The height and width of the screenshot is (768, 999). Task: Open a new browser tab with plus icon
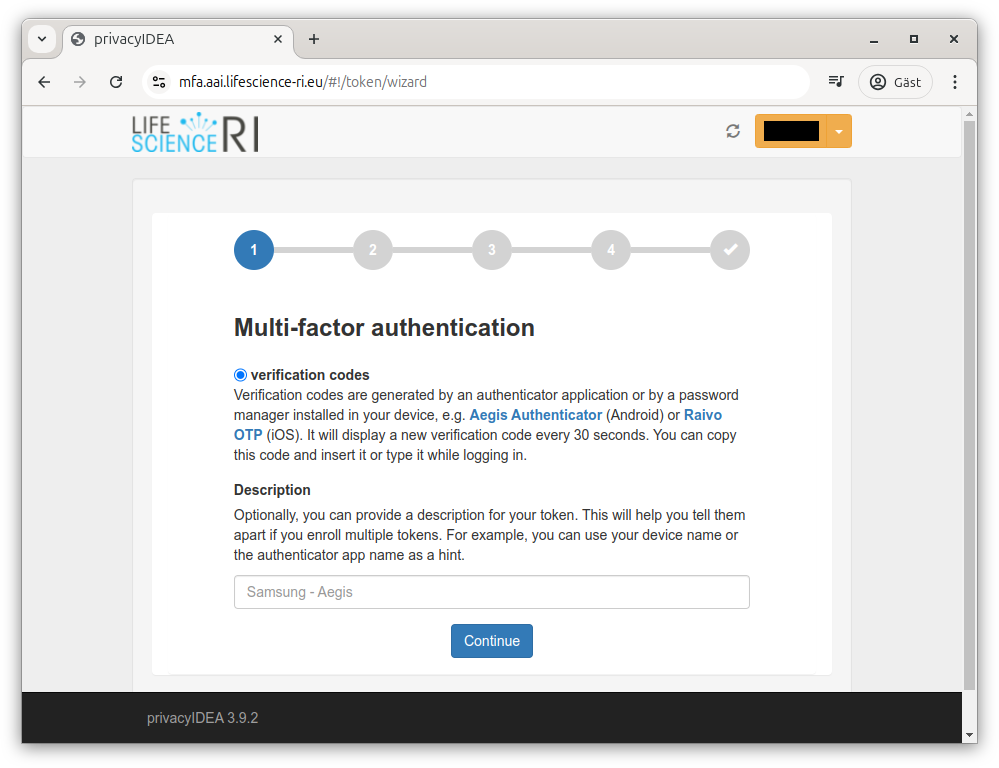(313, 40)
